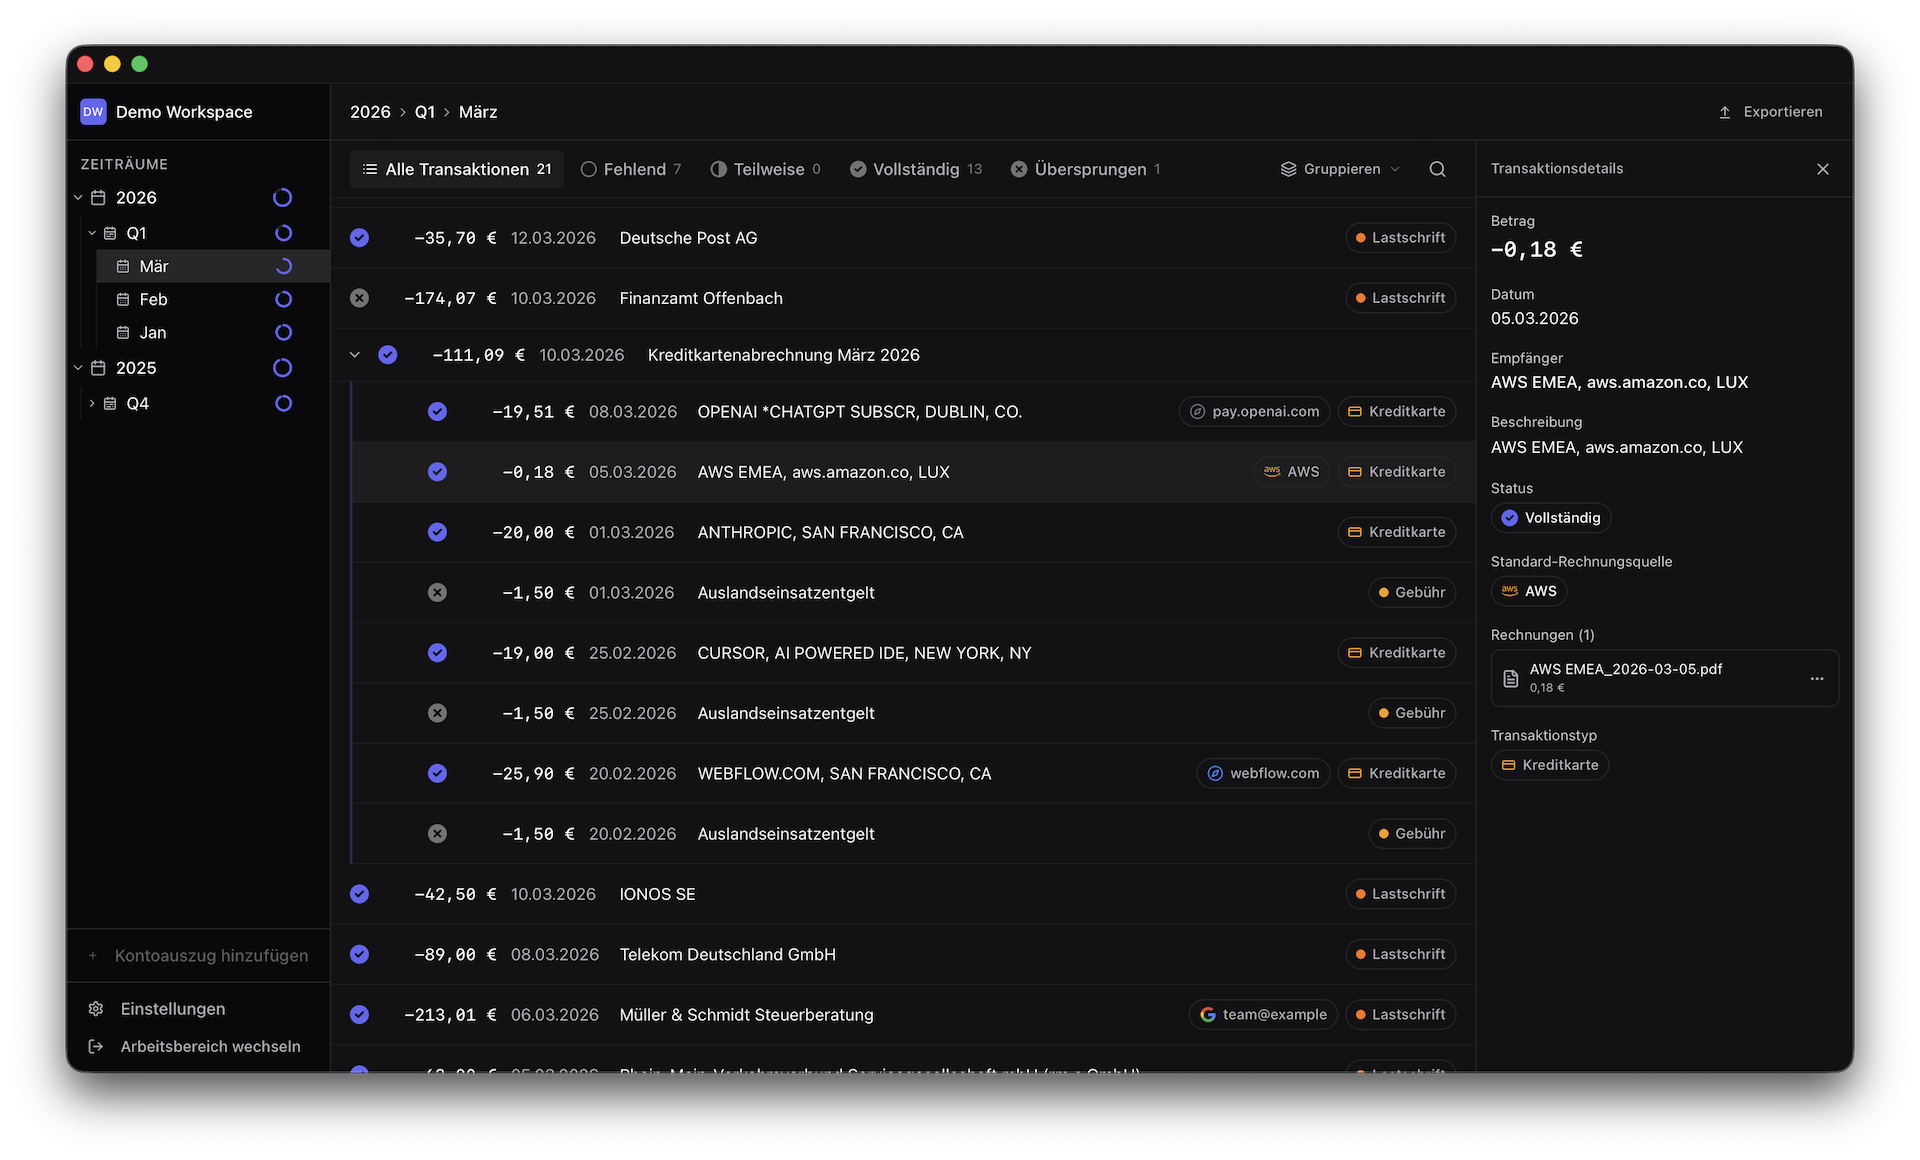The width and height of the screenshot is (1920, 1160).
Task: Switch to Teilweise filter tab
Action: click(765, 169)
